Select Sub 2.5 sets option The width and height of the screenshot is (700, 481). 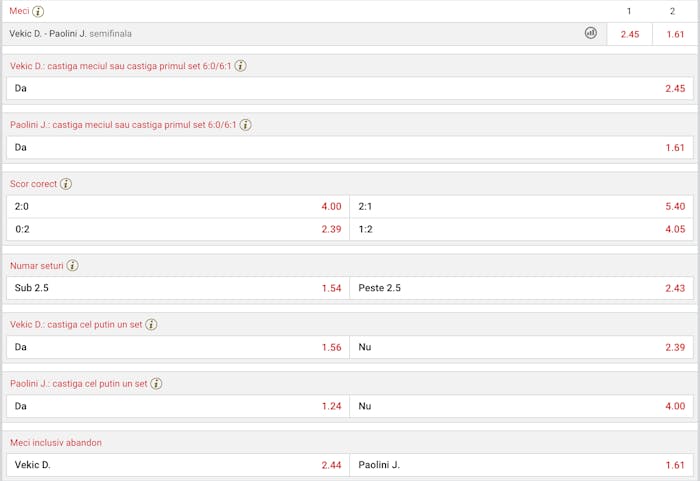click(178, 288)
